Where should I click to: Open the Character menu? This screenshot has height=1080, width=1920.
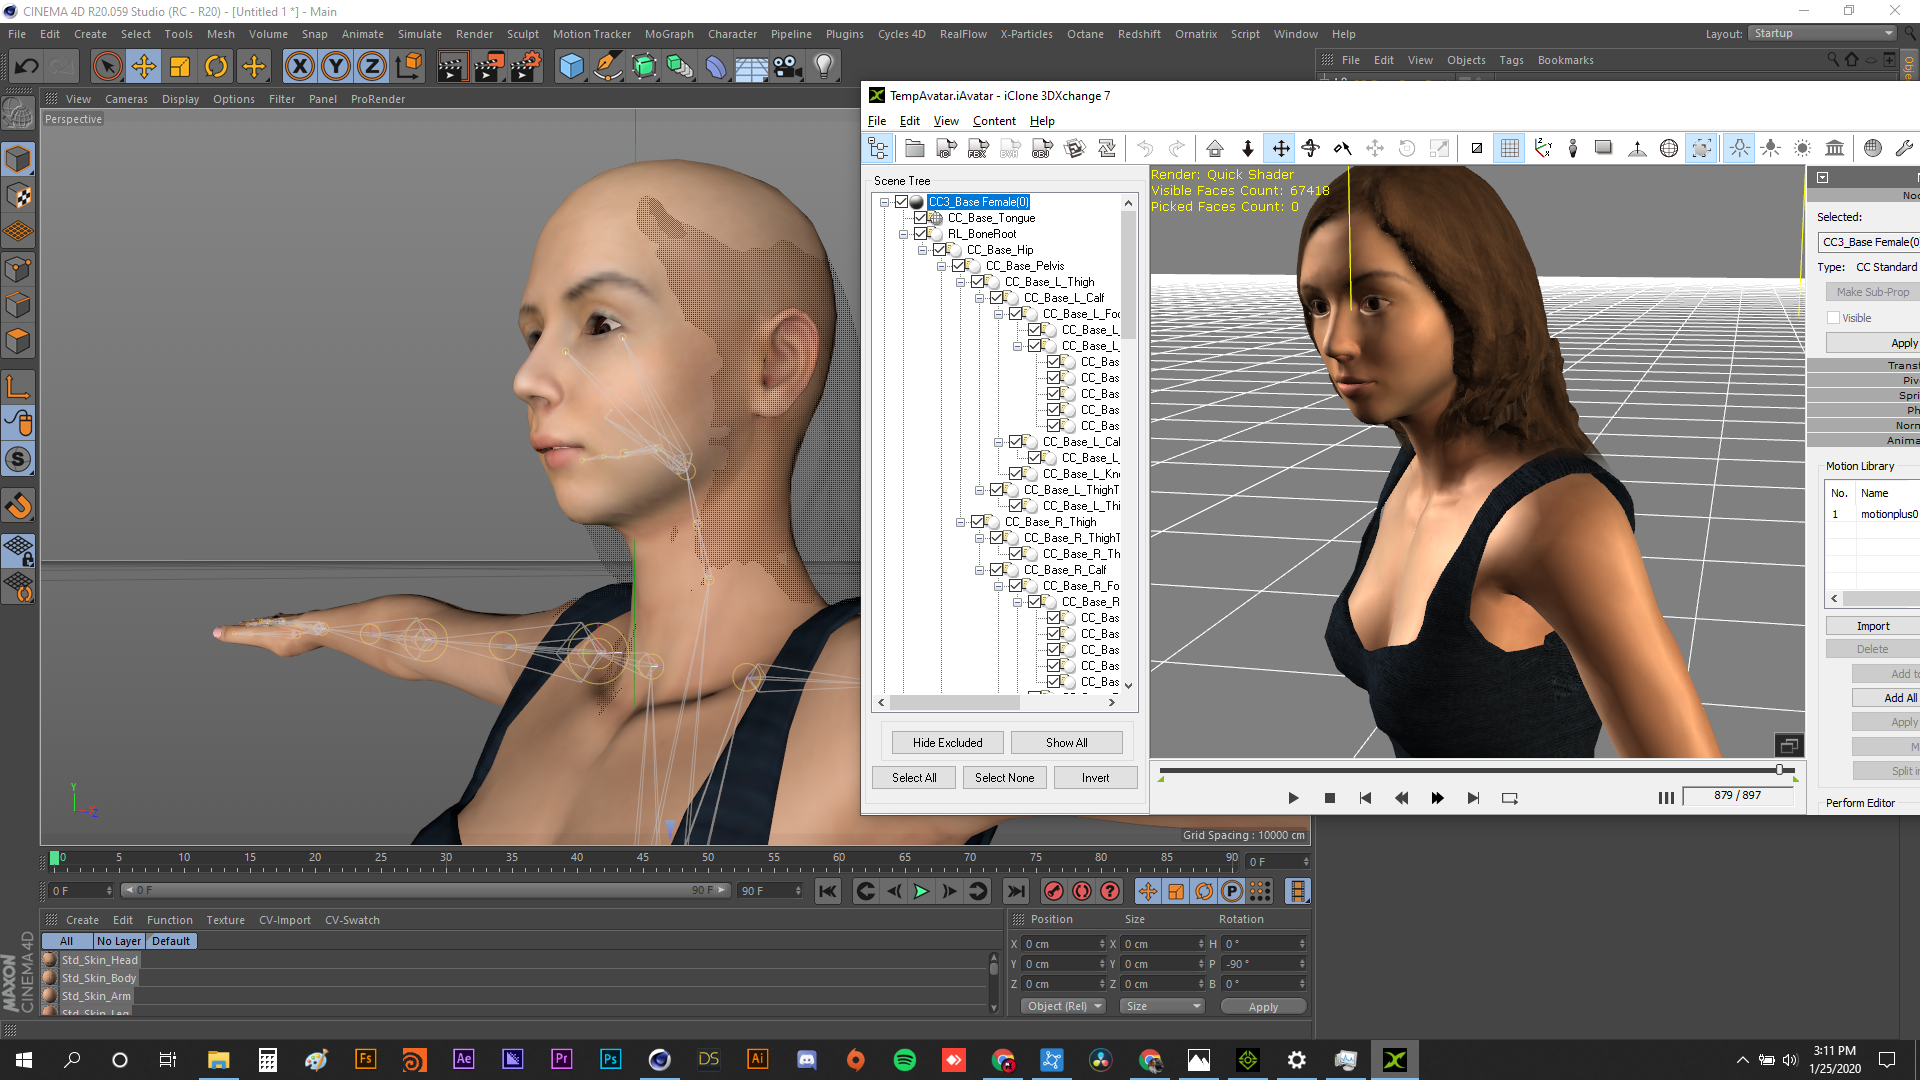pos(732,34)
